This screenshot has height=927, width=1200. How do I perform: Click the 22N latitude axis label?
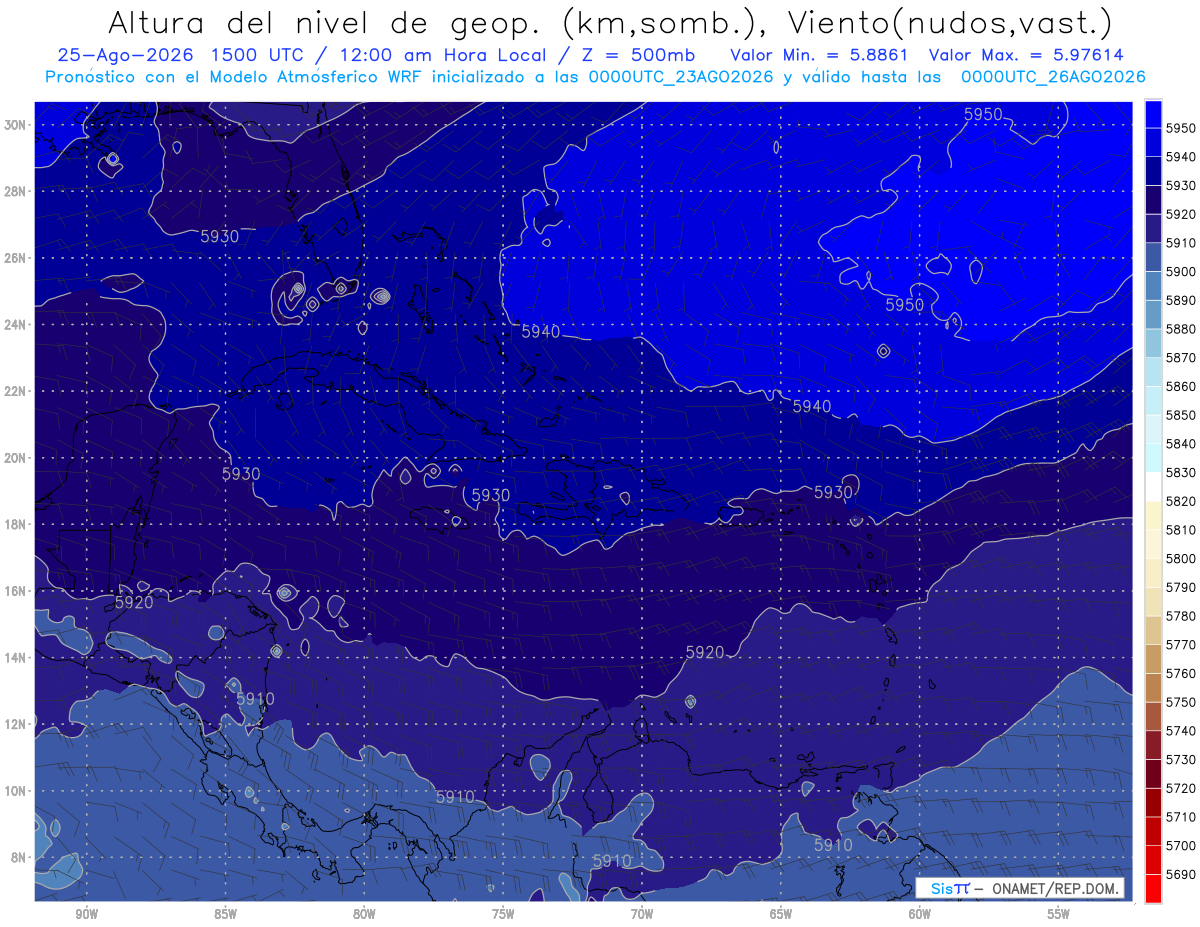[15, 391]
